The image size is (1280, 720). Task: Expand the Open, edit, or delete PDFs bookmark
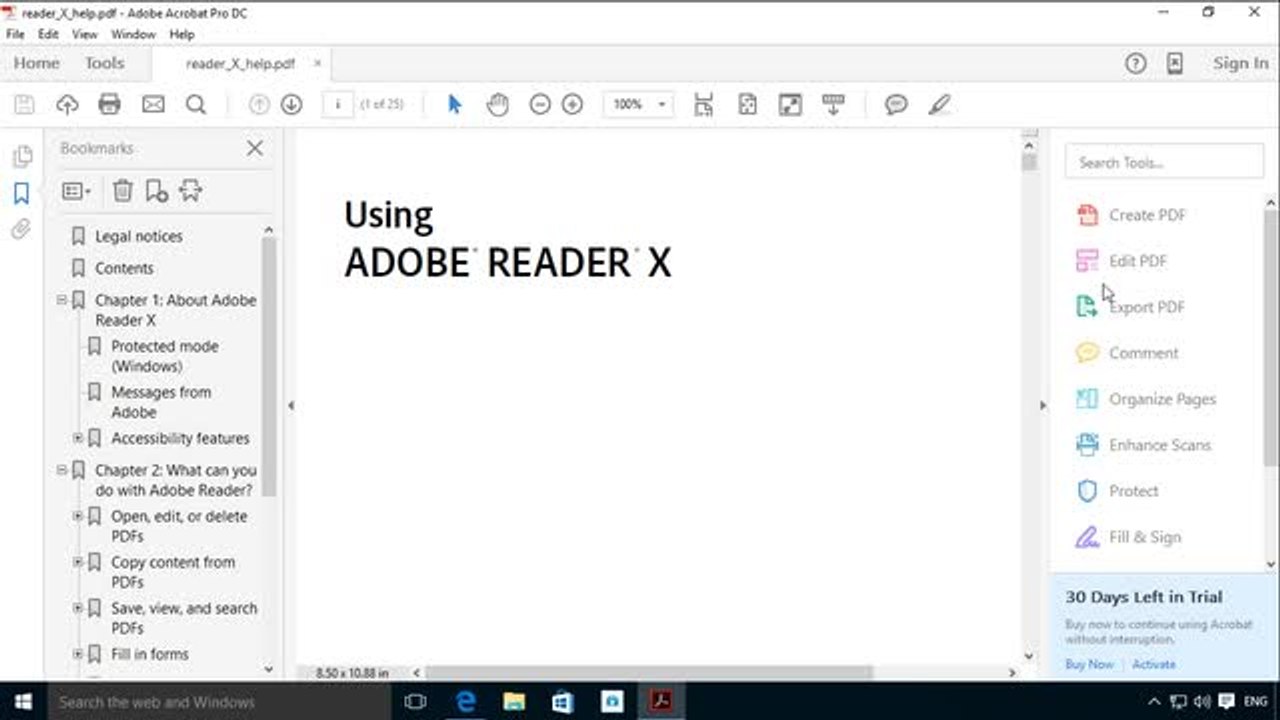(x=78, y=516)
